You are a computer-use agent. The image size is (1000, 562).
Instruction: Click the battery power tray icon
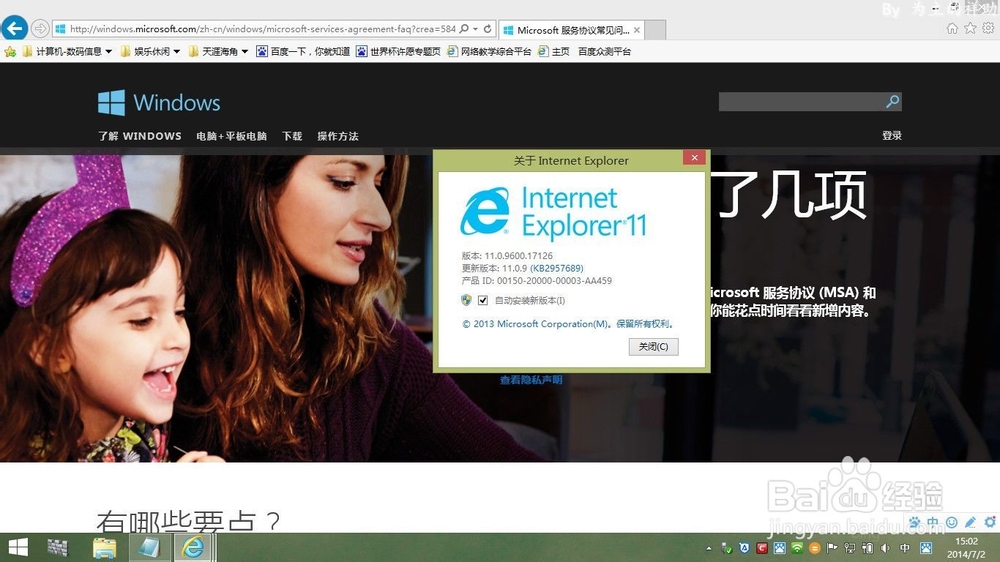867,548
